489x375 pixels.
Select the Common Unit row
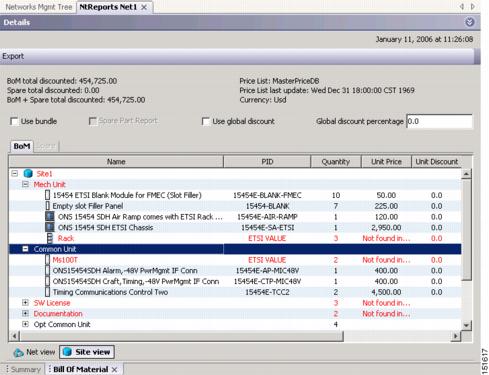[x=235, y=249]
